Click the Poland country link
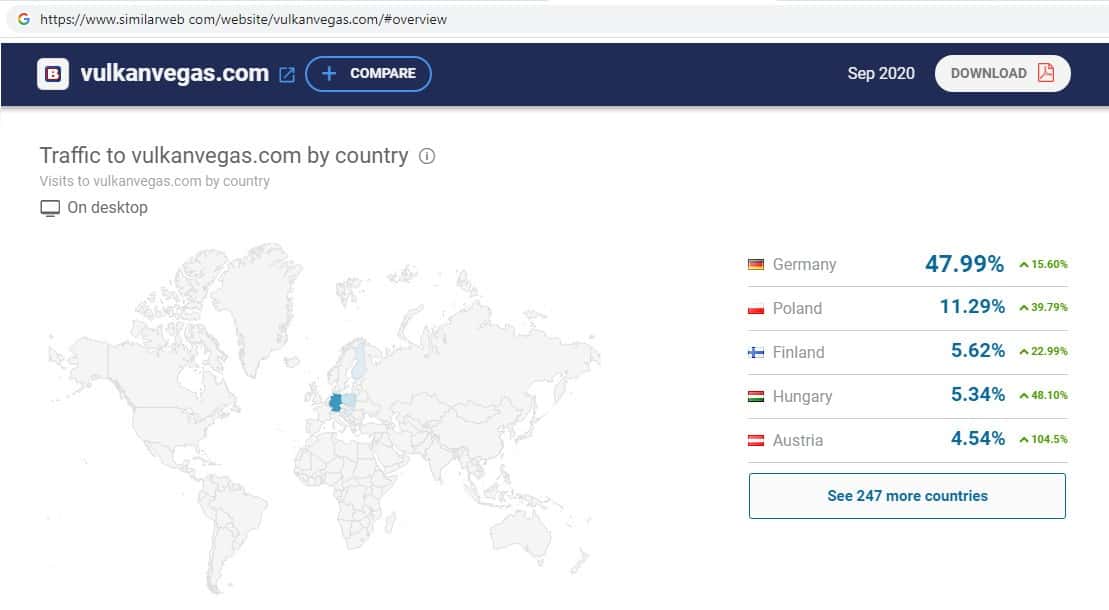1109x610 pixels. click(x=797, y=309)
